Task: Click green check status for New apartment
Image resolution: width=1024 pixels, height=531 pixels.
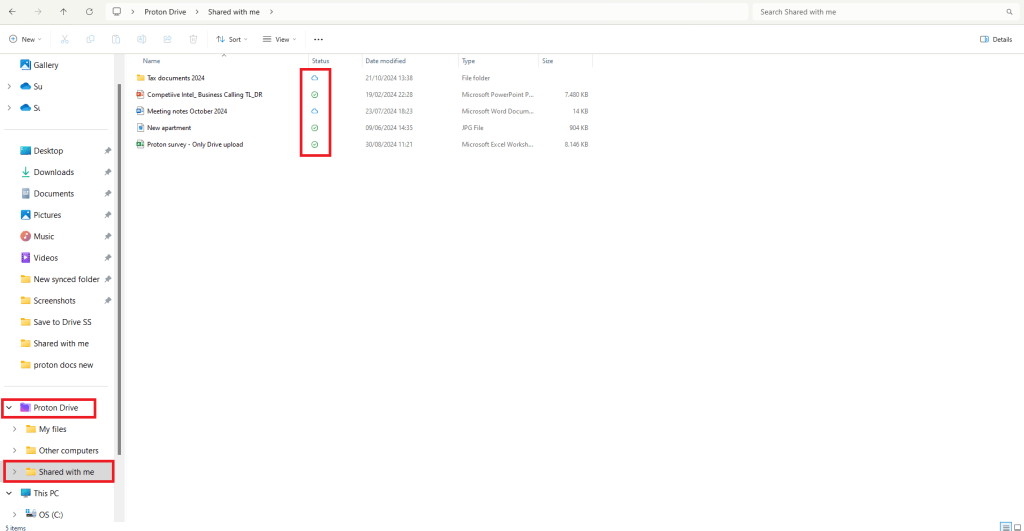Action: pos(315,128)
